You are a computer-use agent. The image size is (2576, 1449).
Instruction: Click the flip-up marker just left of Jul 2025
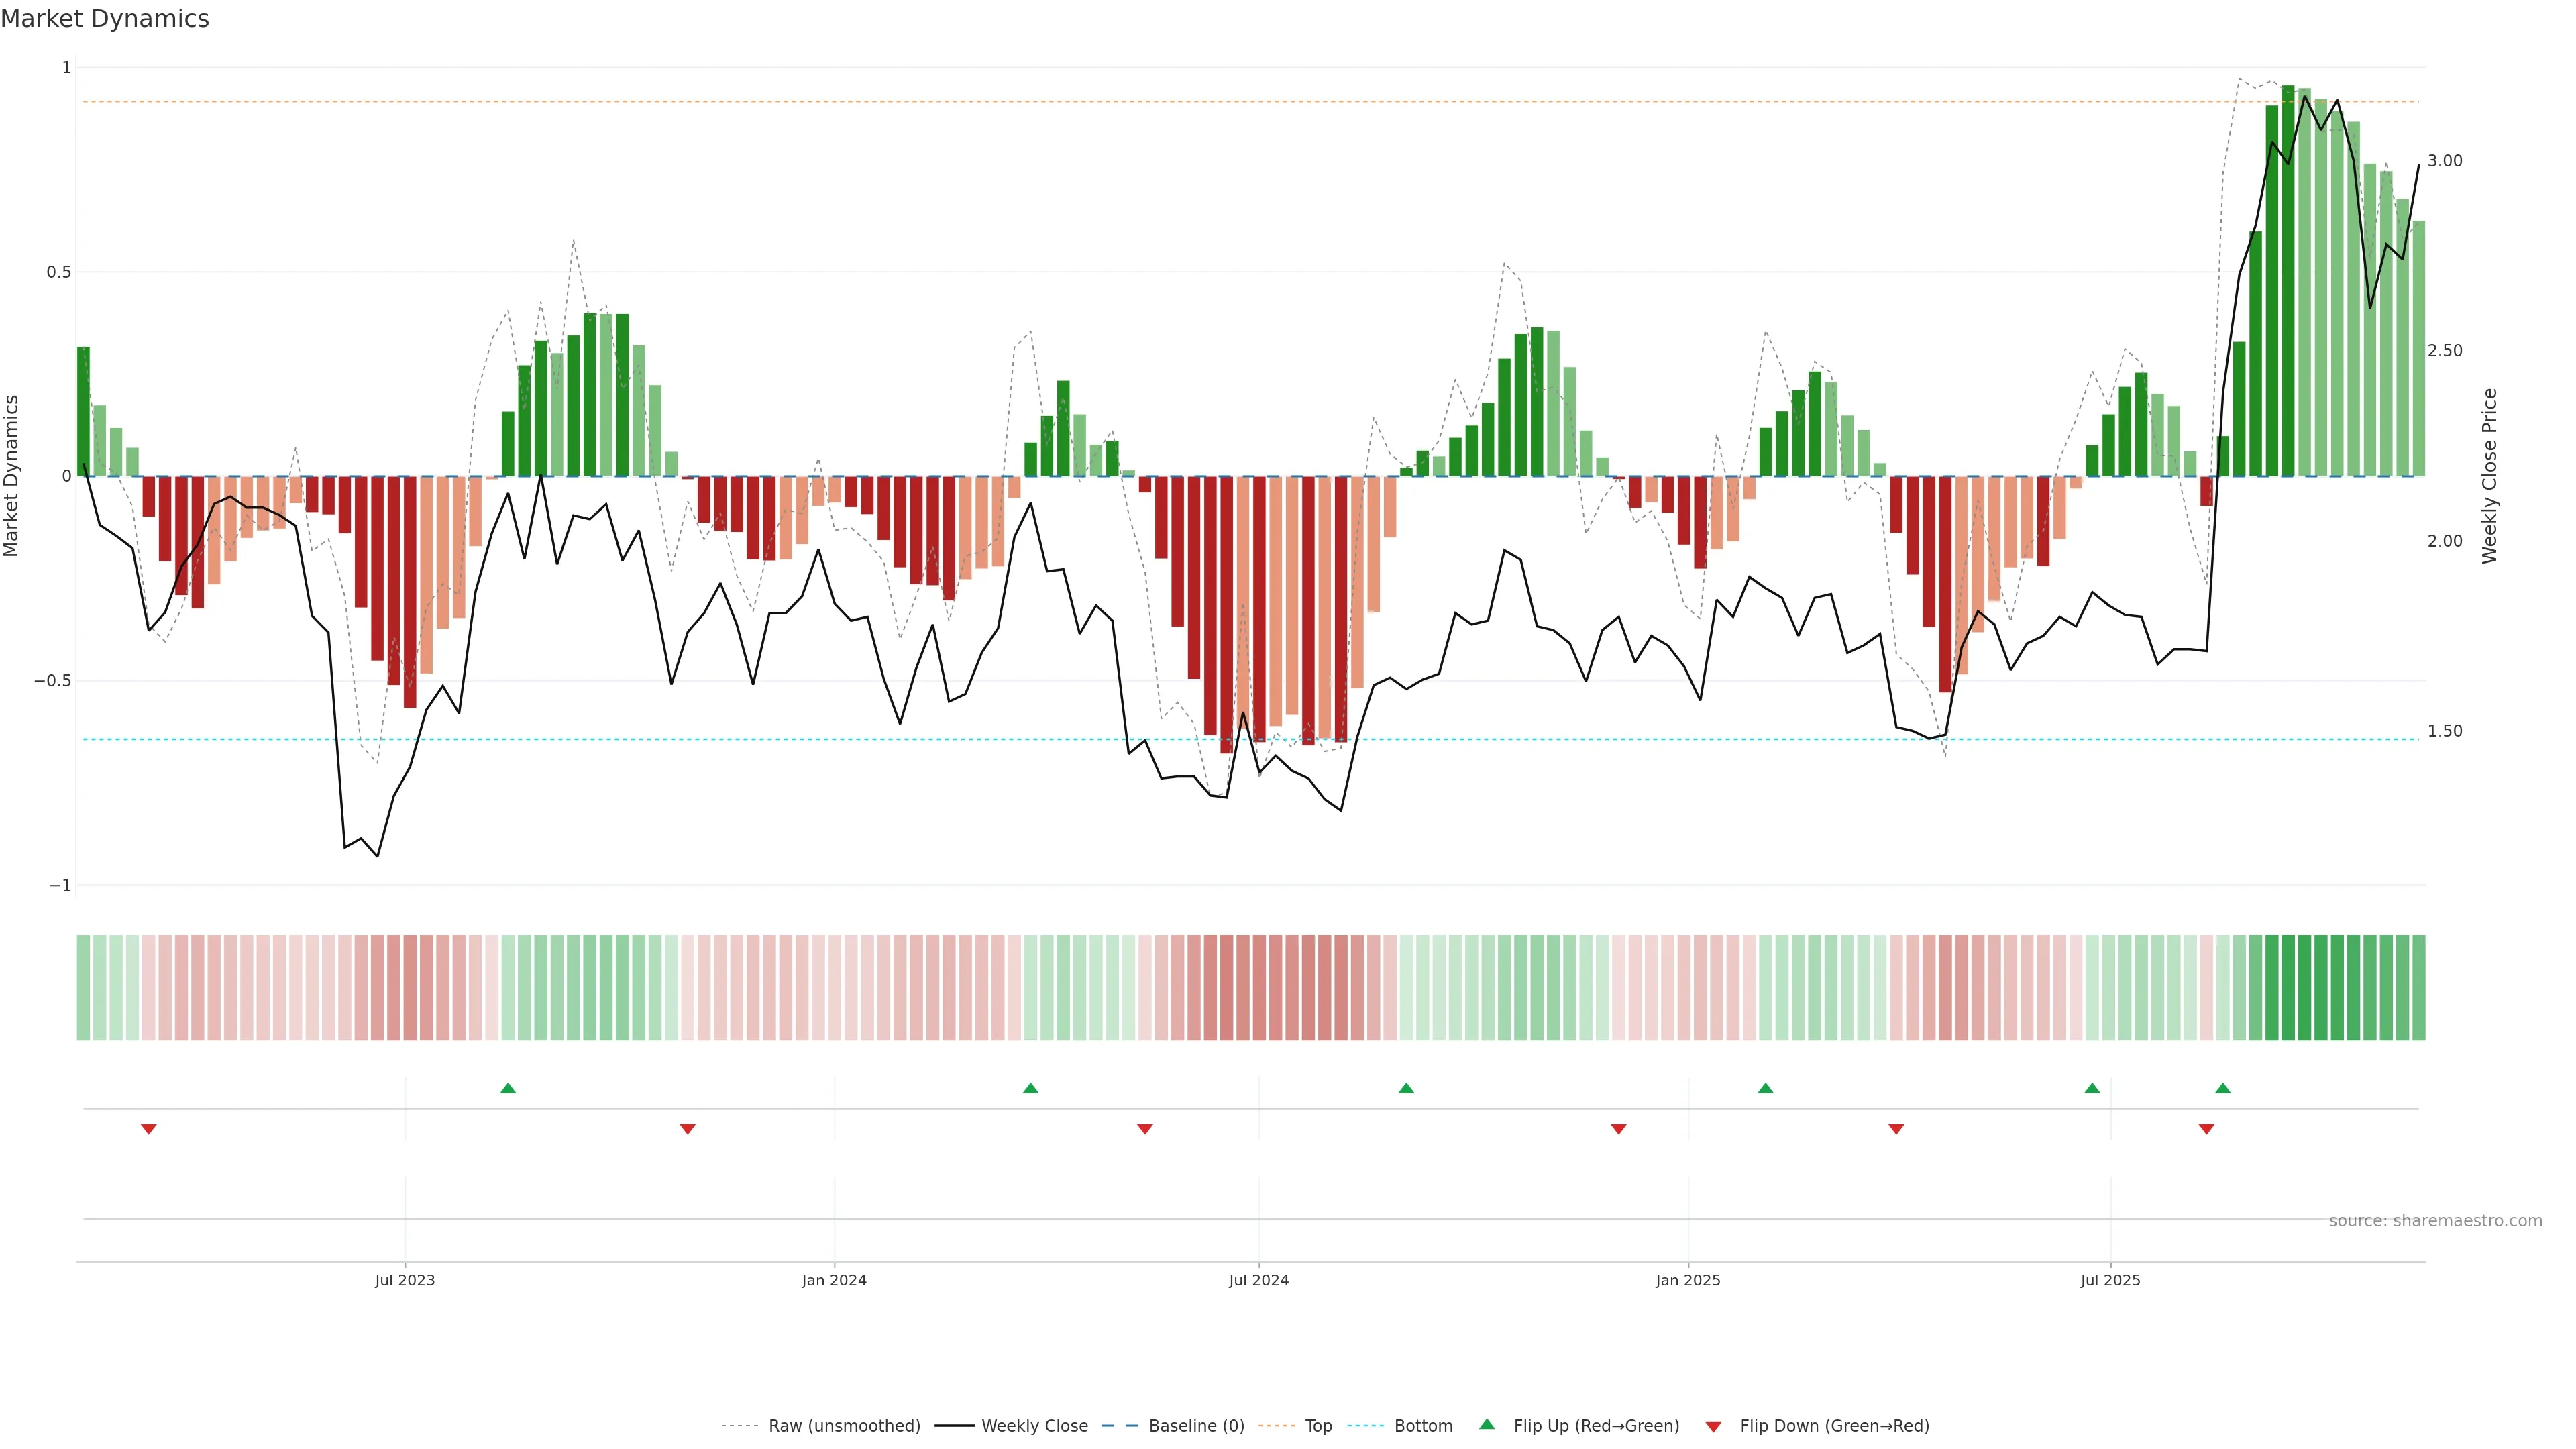coord(2092,1088)
